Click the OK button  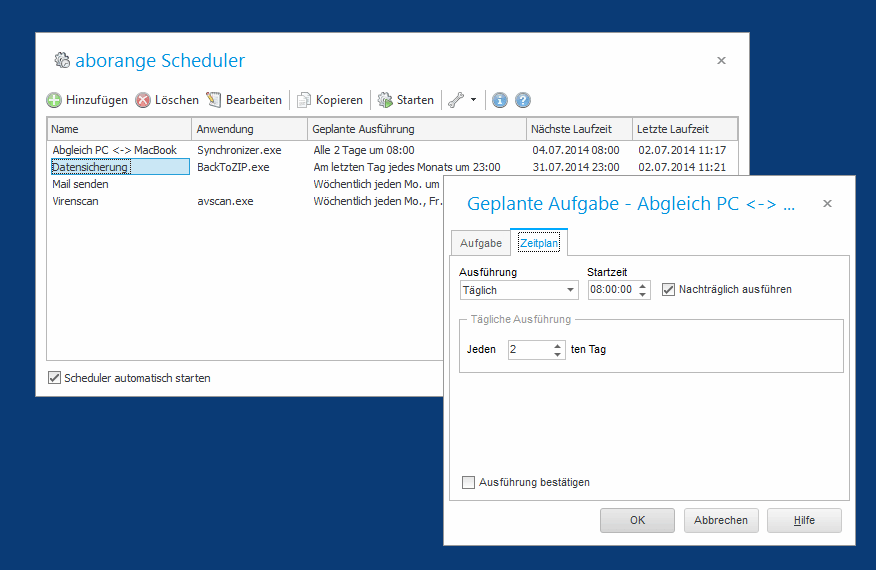click(x=637, y=520)
